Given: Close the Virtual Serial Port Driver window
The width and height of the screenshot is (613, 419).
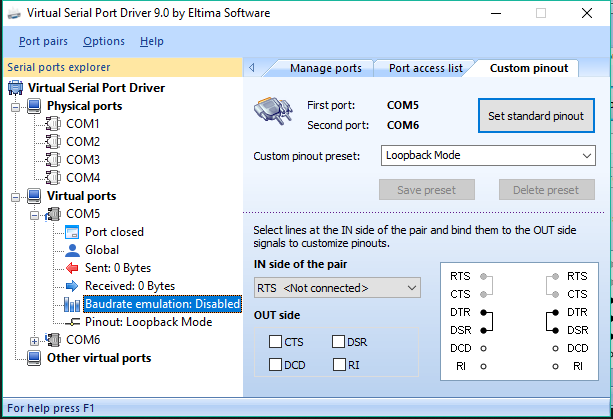Looking at the screenshot, I should (x=586, y=13).
